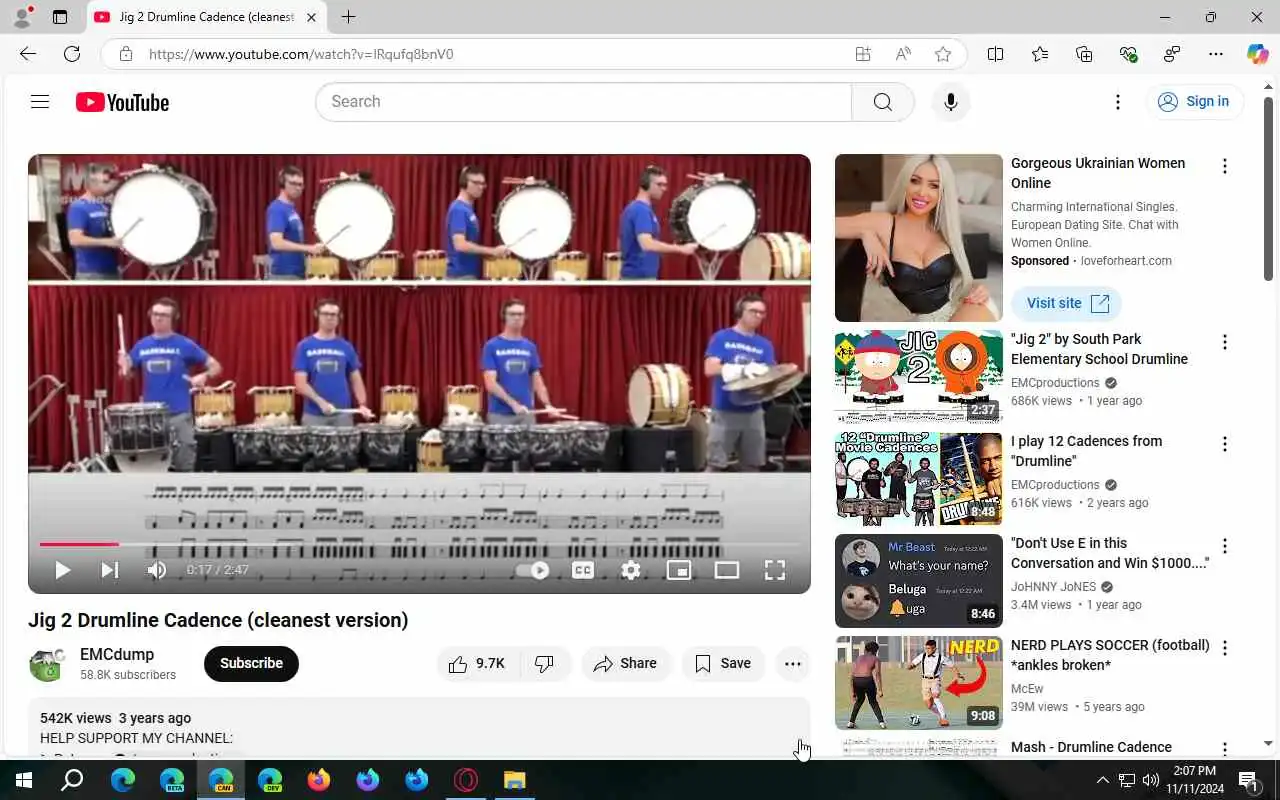Open options for I play 12 Cadences video
Viewport: 1280px width, 800px height.
1224,445
